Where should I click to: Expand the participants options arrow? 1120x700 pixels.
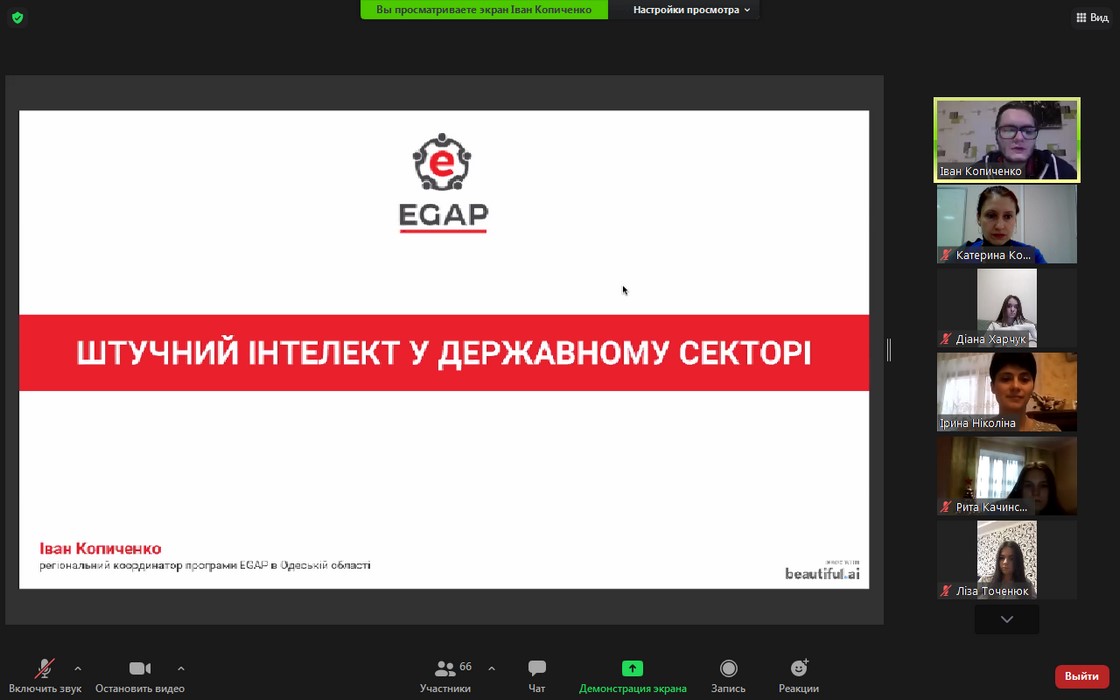(491, 668)
